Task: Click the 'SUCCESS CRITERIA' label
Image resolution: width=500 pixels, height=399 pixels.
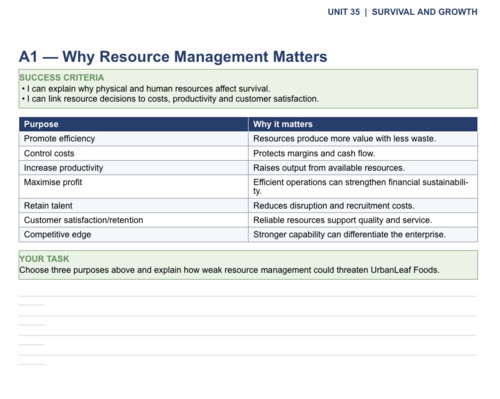Action: 61,77
